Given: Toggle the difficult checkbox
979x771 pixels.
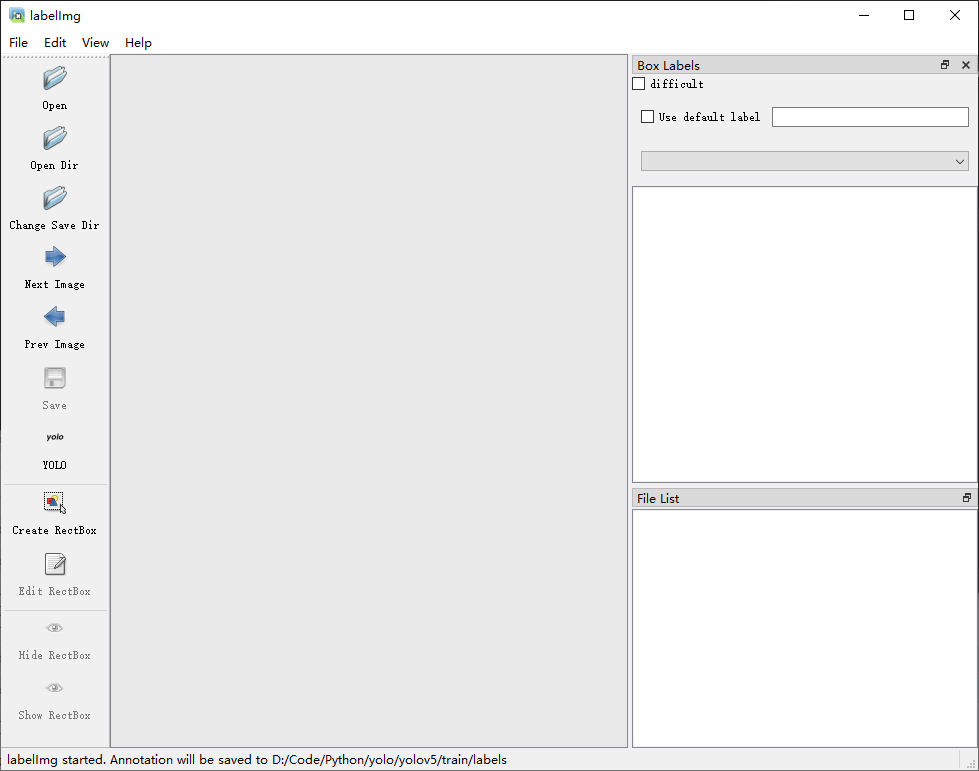Looking at the screenshot, I should [x=638, y=84].
